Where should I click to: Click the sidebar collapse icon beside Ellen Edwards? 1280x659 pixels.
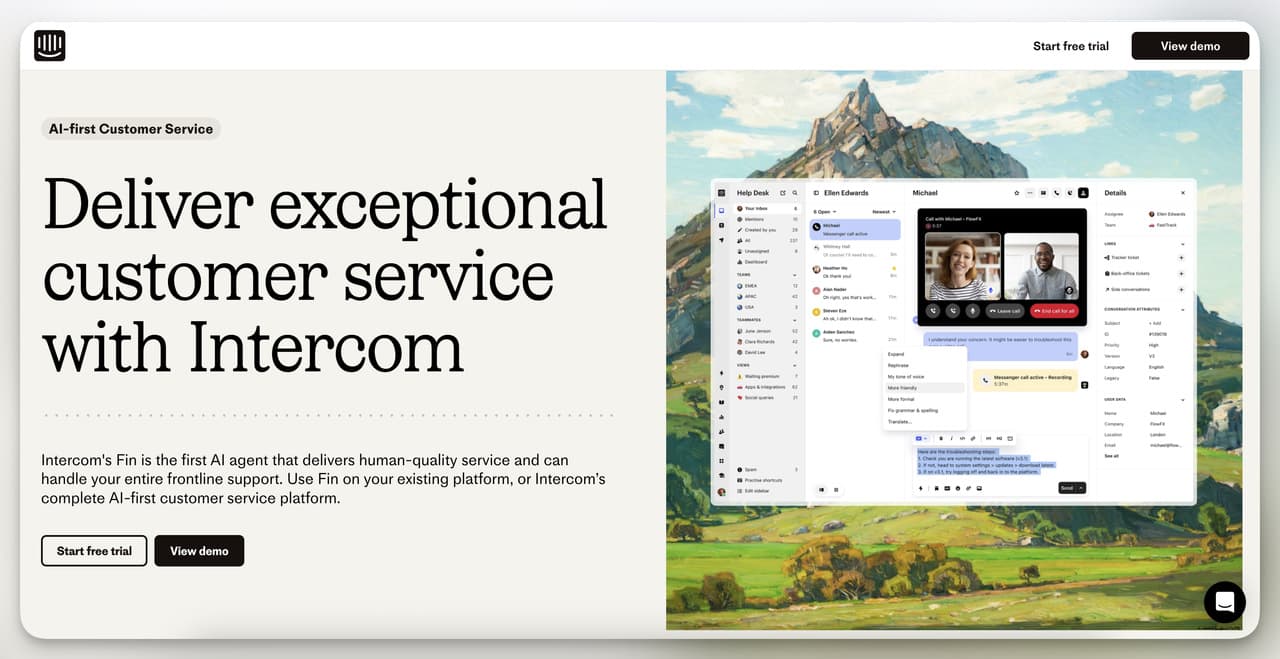coord(816,193)
